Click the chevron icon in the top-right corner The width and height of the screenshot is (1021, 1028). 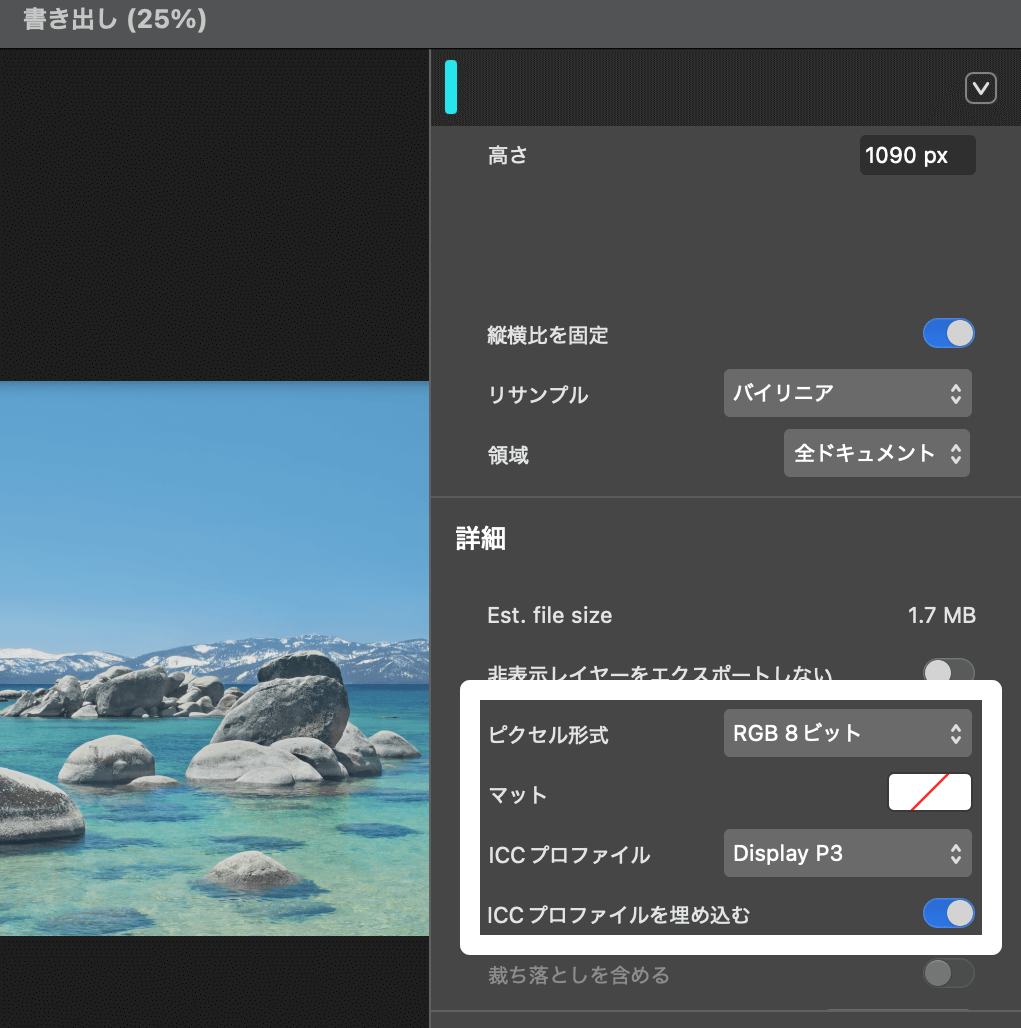click(980, 88)
